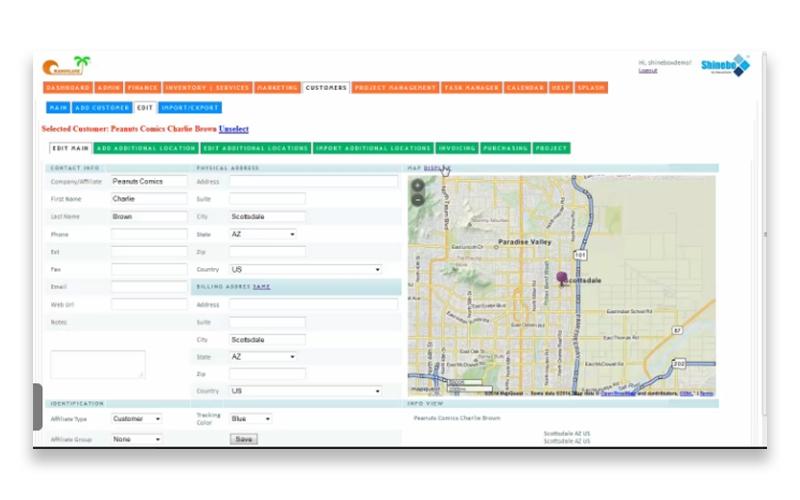Click the Ext input field
The width and height of the screenshot is (800, 500).
[x=149, y=252]
